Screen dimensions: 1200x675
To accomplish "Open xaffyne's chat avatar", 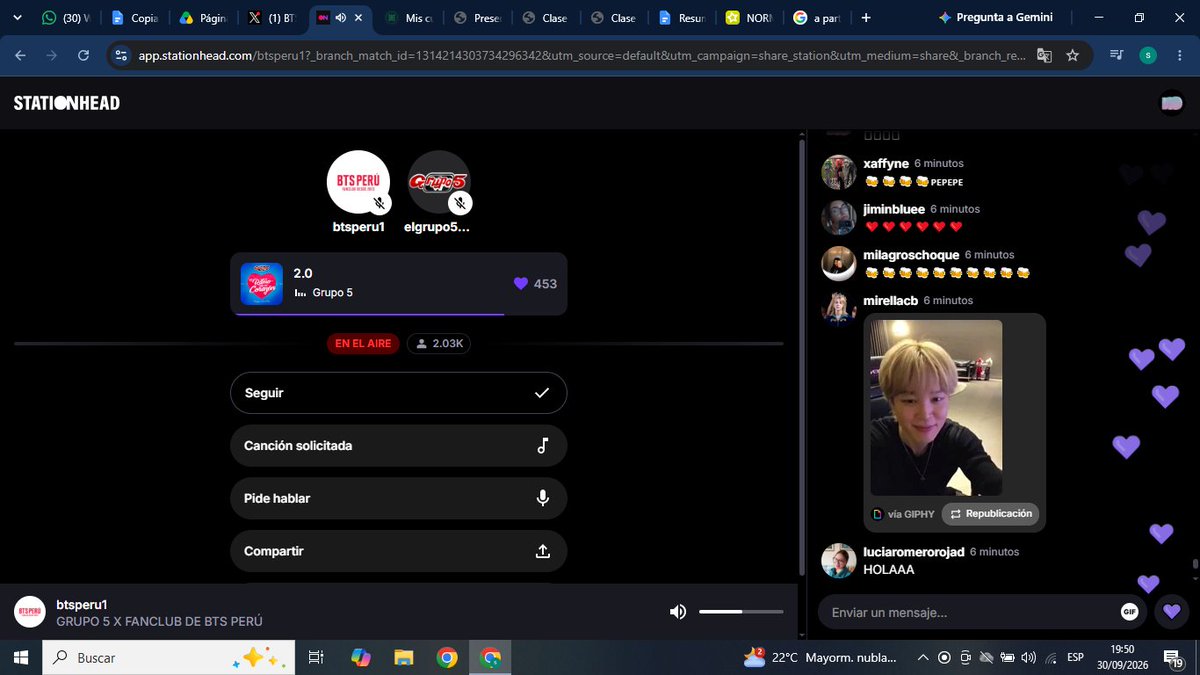I will point(838,172).
